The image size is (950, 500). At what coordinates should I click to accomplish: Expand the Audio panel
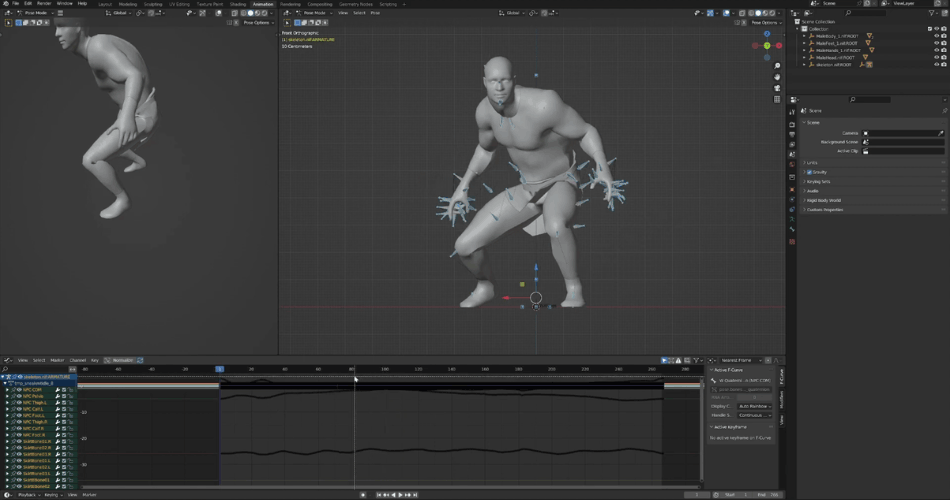[x=812, y=191]
